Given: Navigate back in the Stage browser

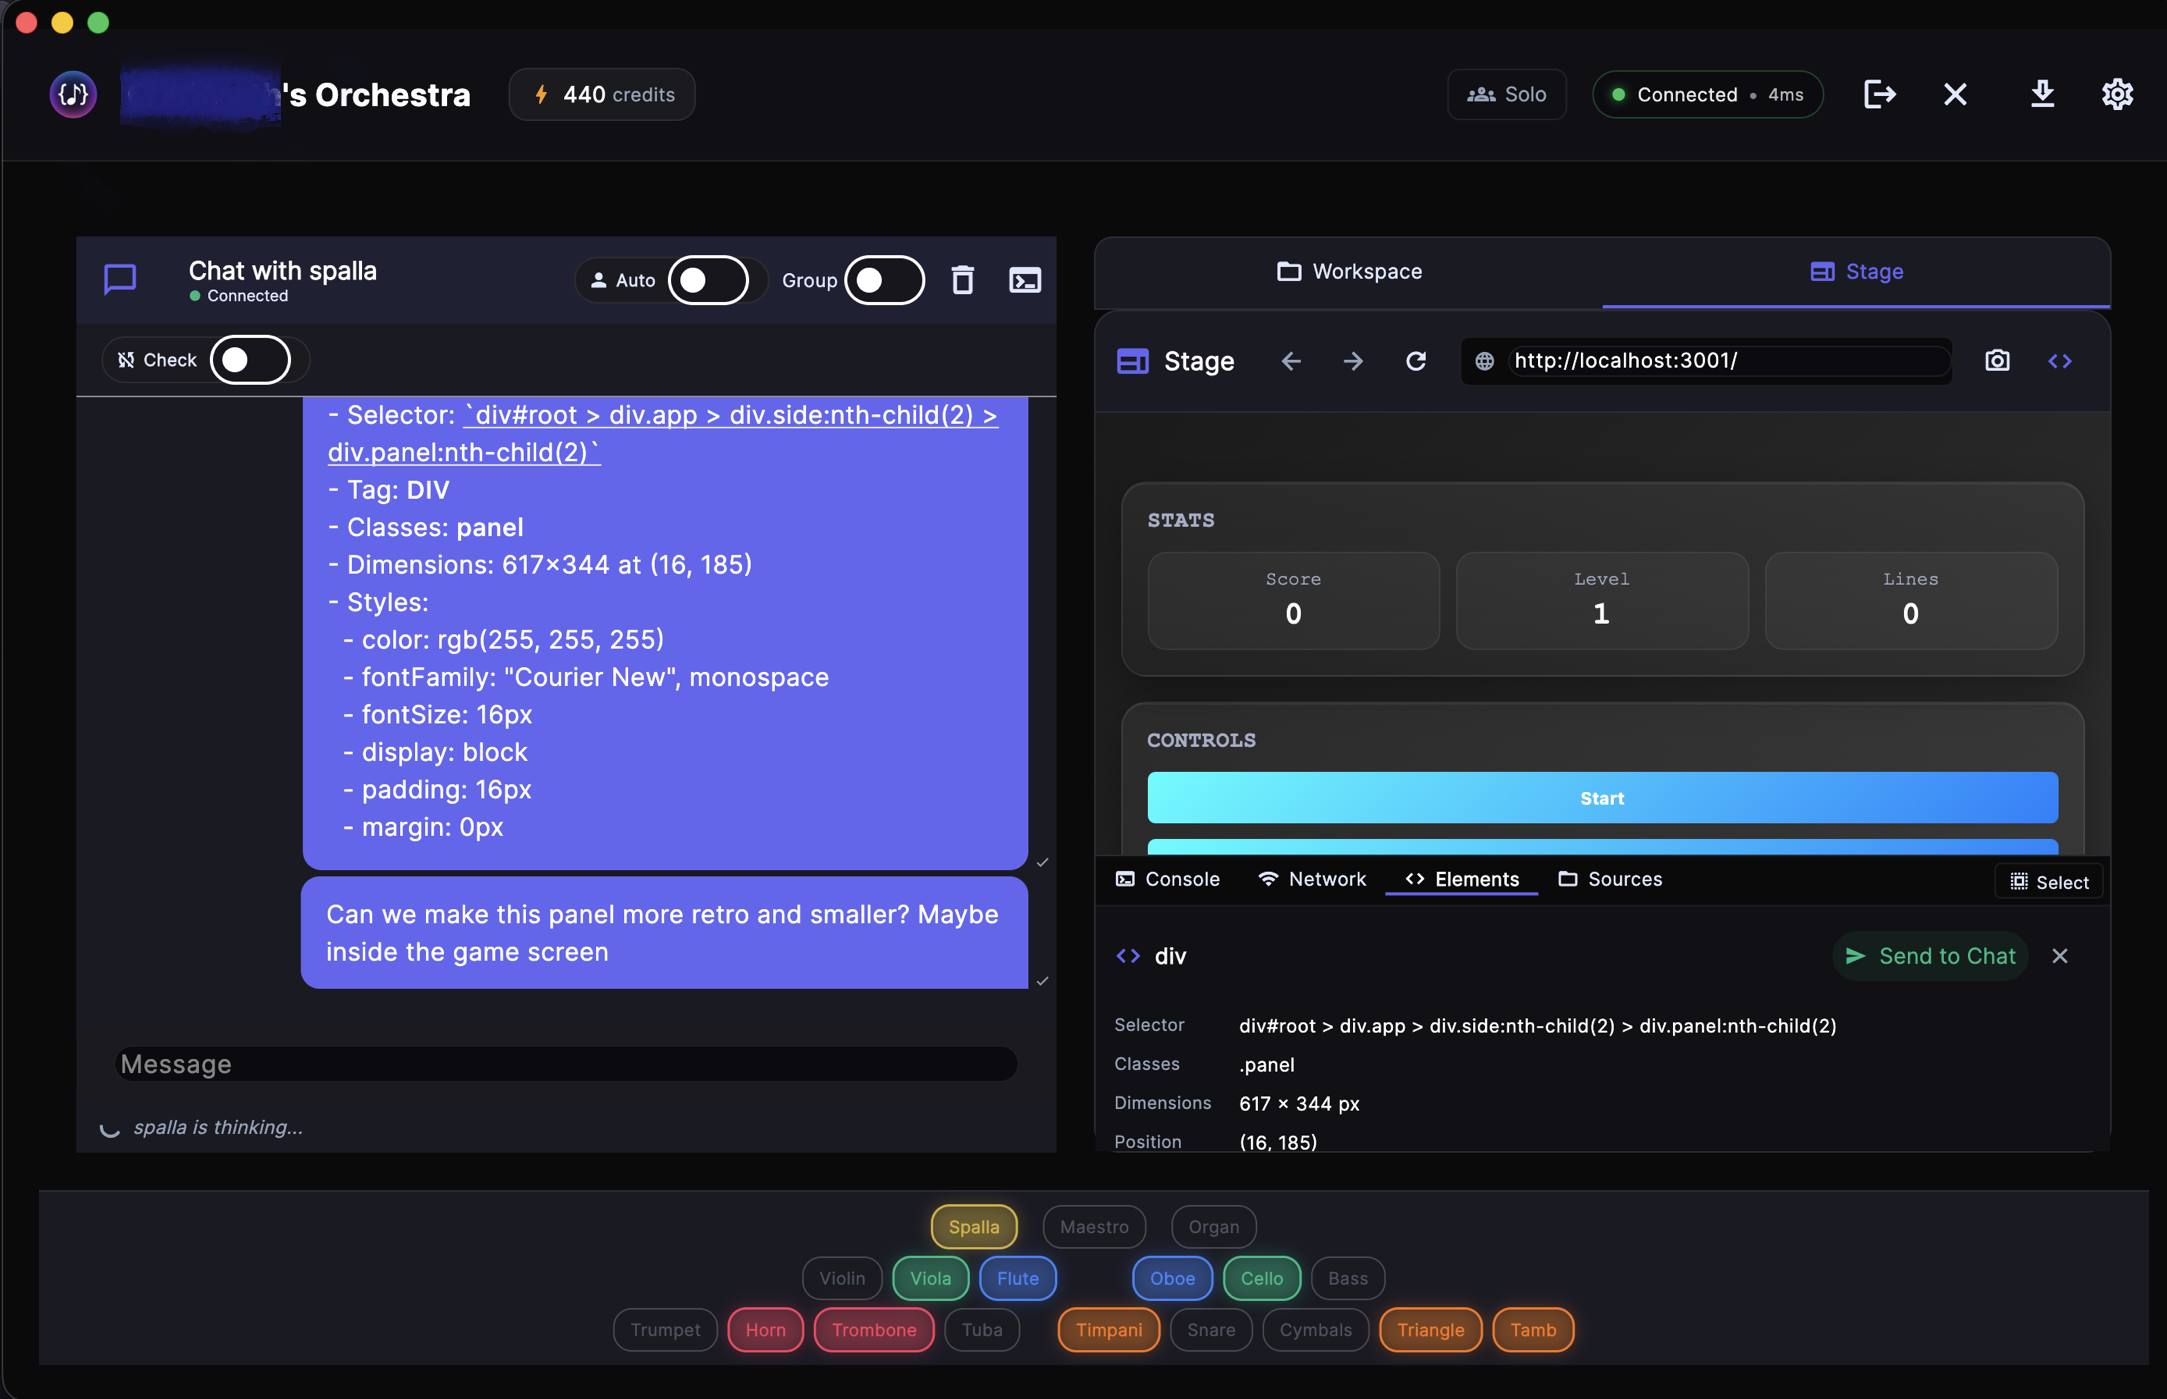Looking at the screenshot, I should click(x=1291, y=361).
